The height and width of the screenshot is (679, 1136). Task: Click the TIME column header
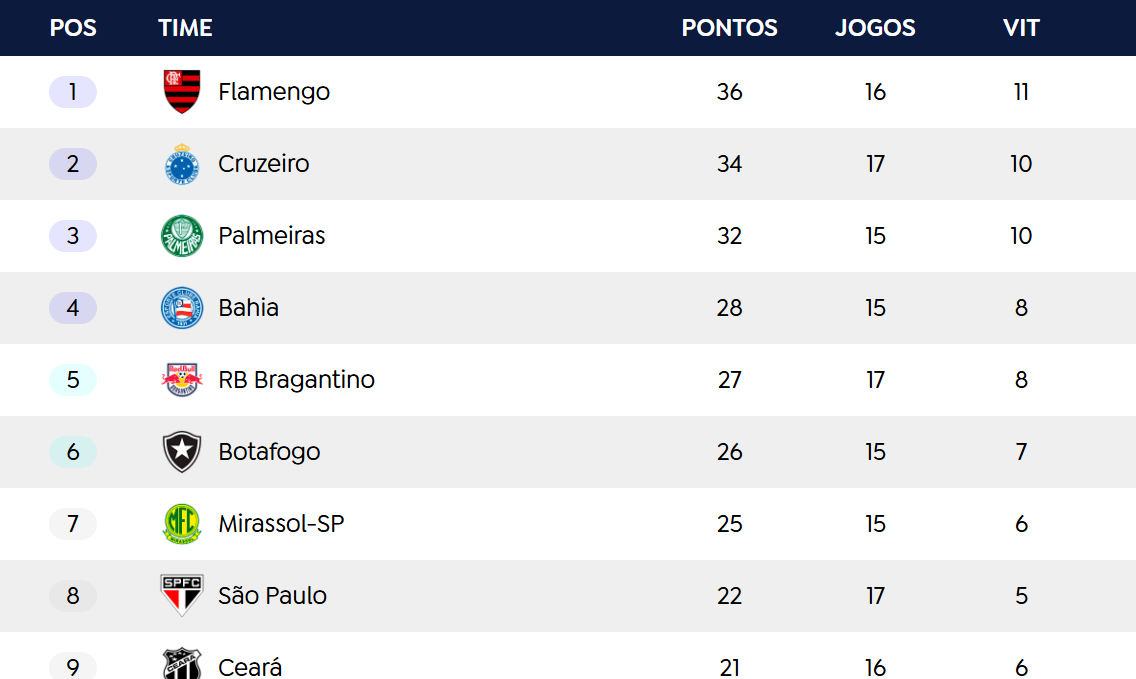click(x=185, y=28)
